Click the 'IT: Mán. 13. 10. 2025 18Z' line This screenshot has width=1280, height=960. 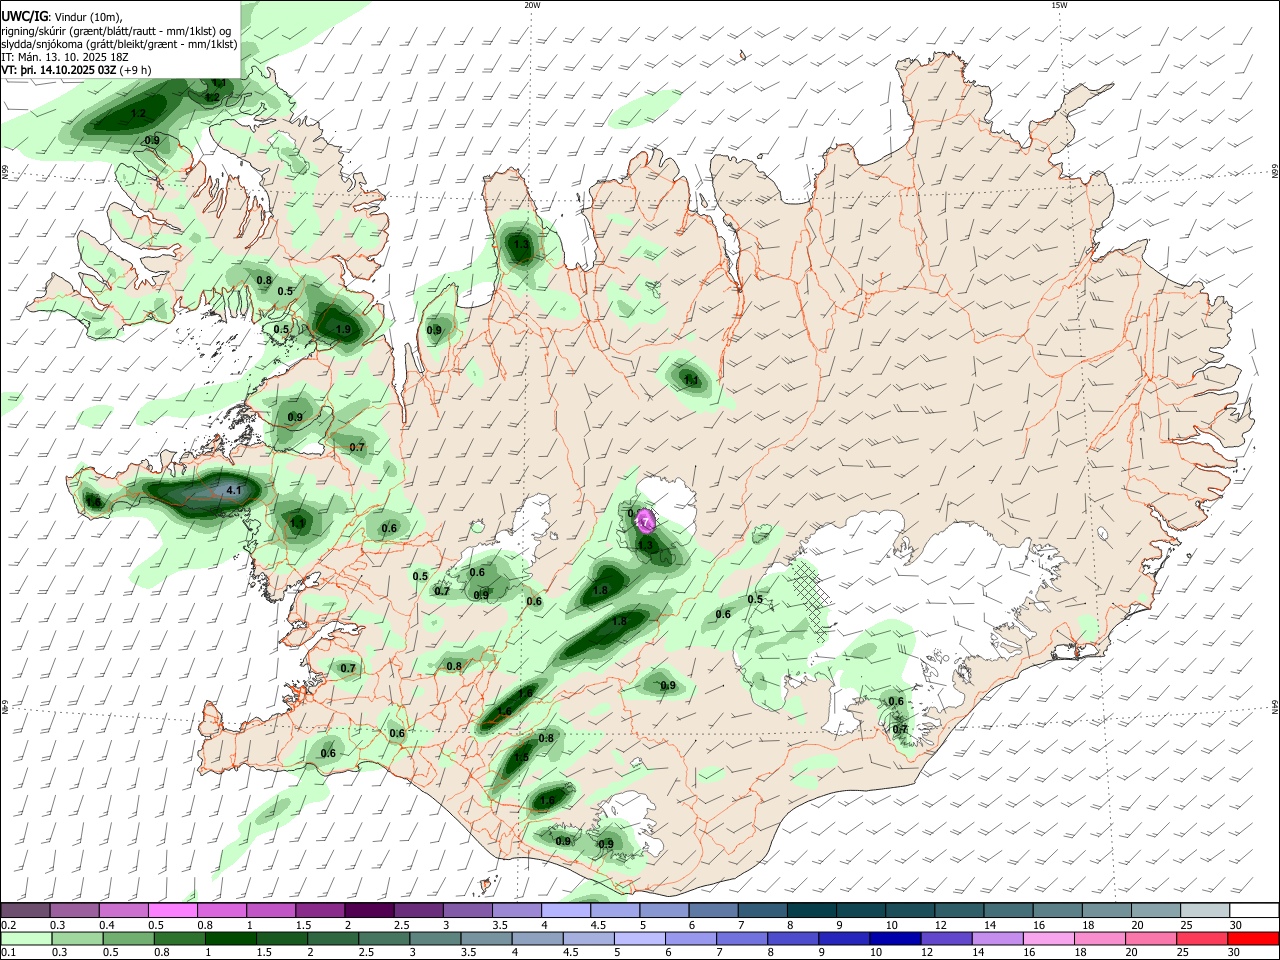pos(65,57)
